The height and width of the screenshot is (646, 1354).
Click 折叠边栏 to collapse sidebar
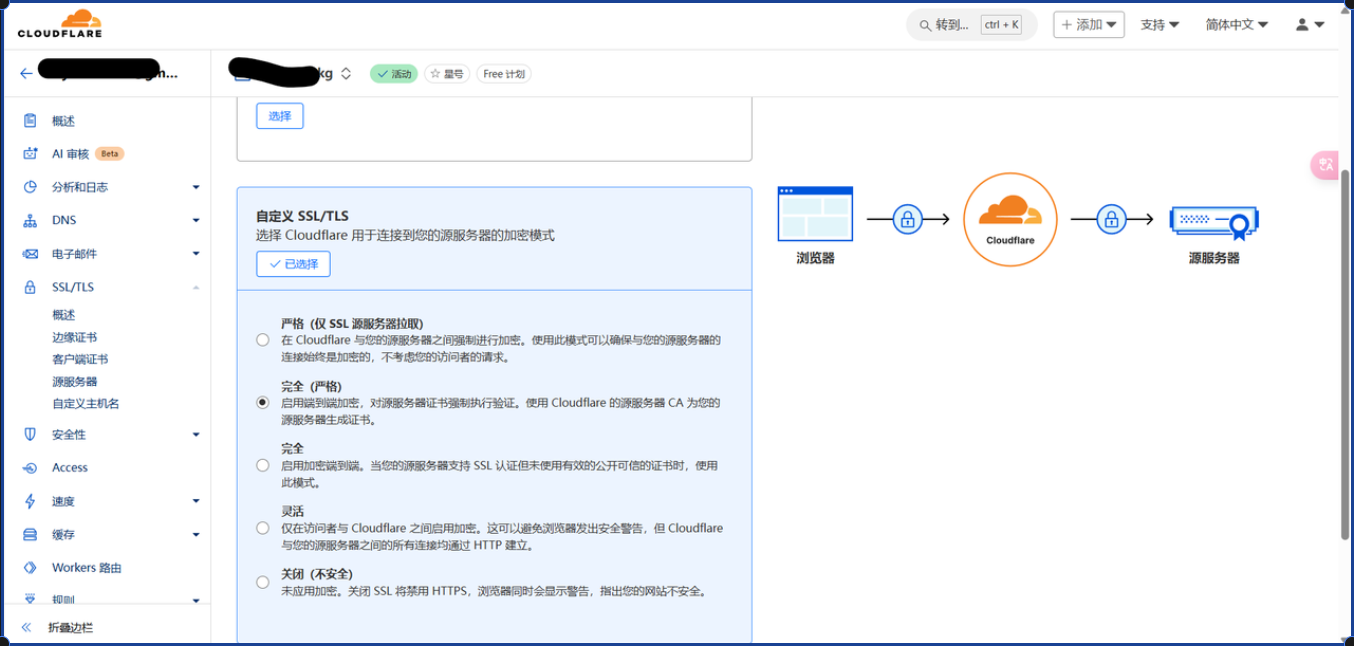click(x=70, y=628)
